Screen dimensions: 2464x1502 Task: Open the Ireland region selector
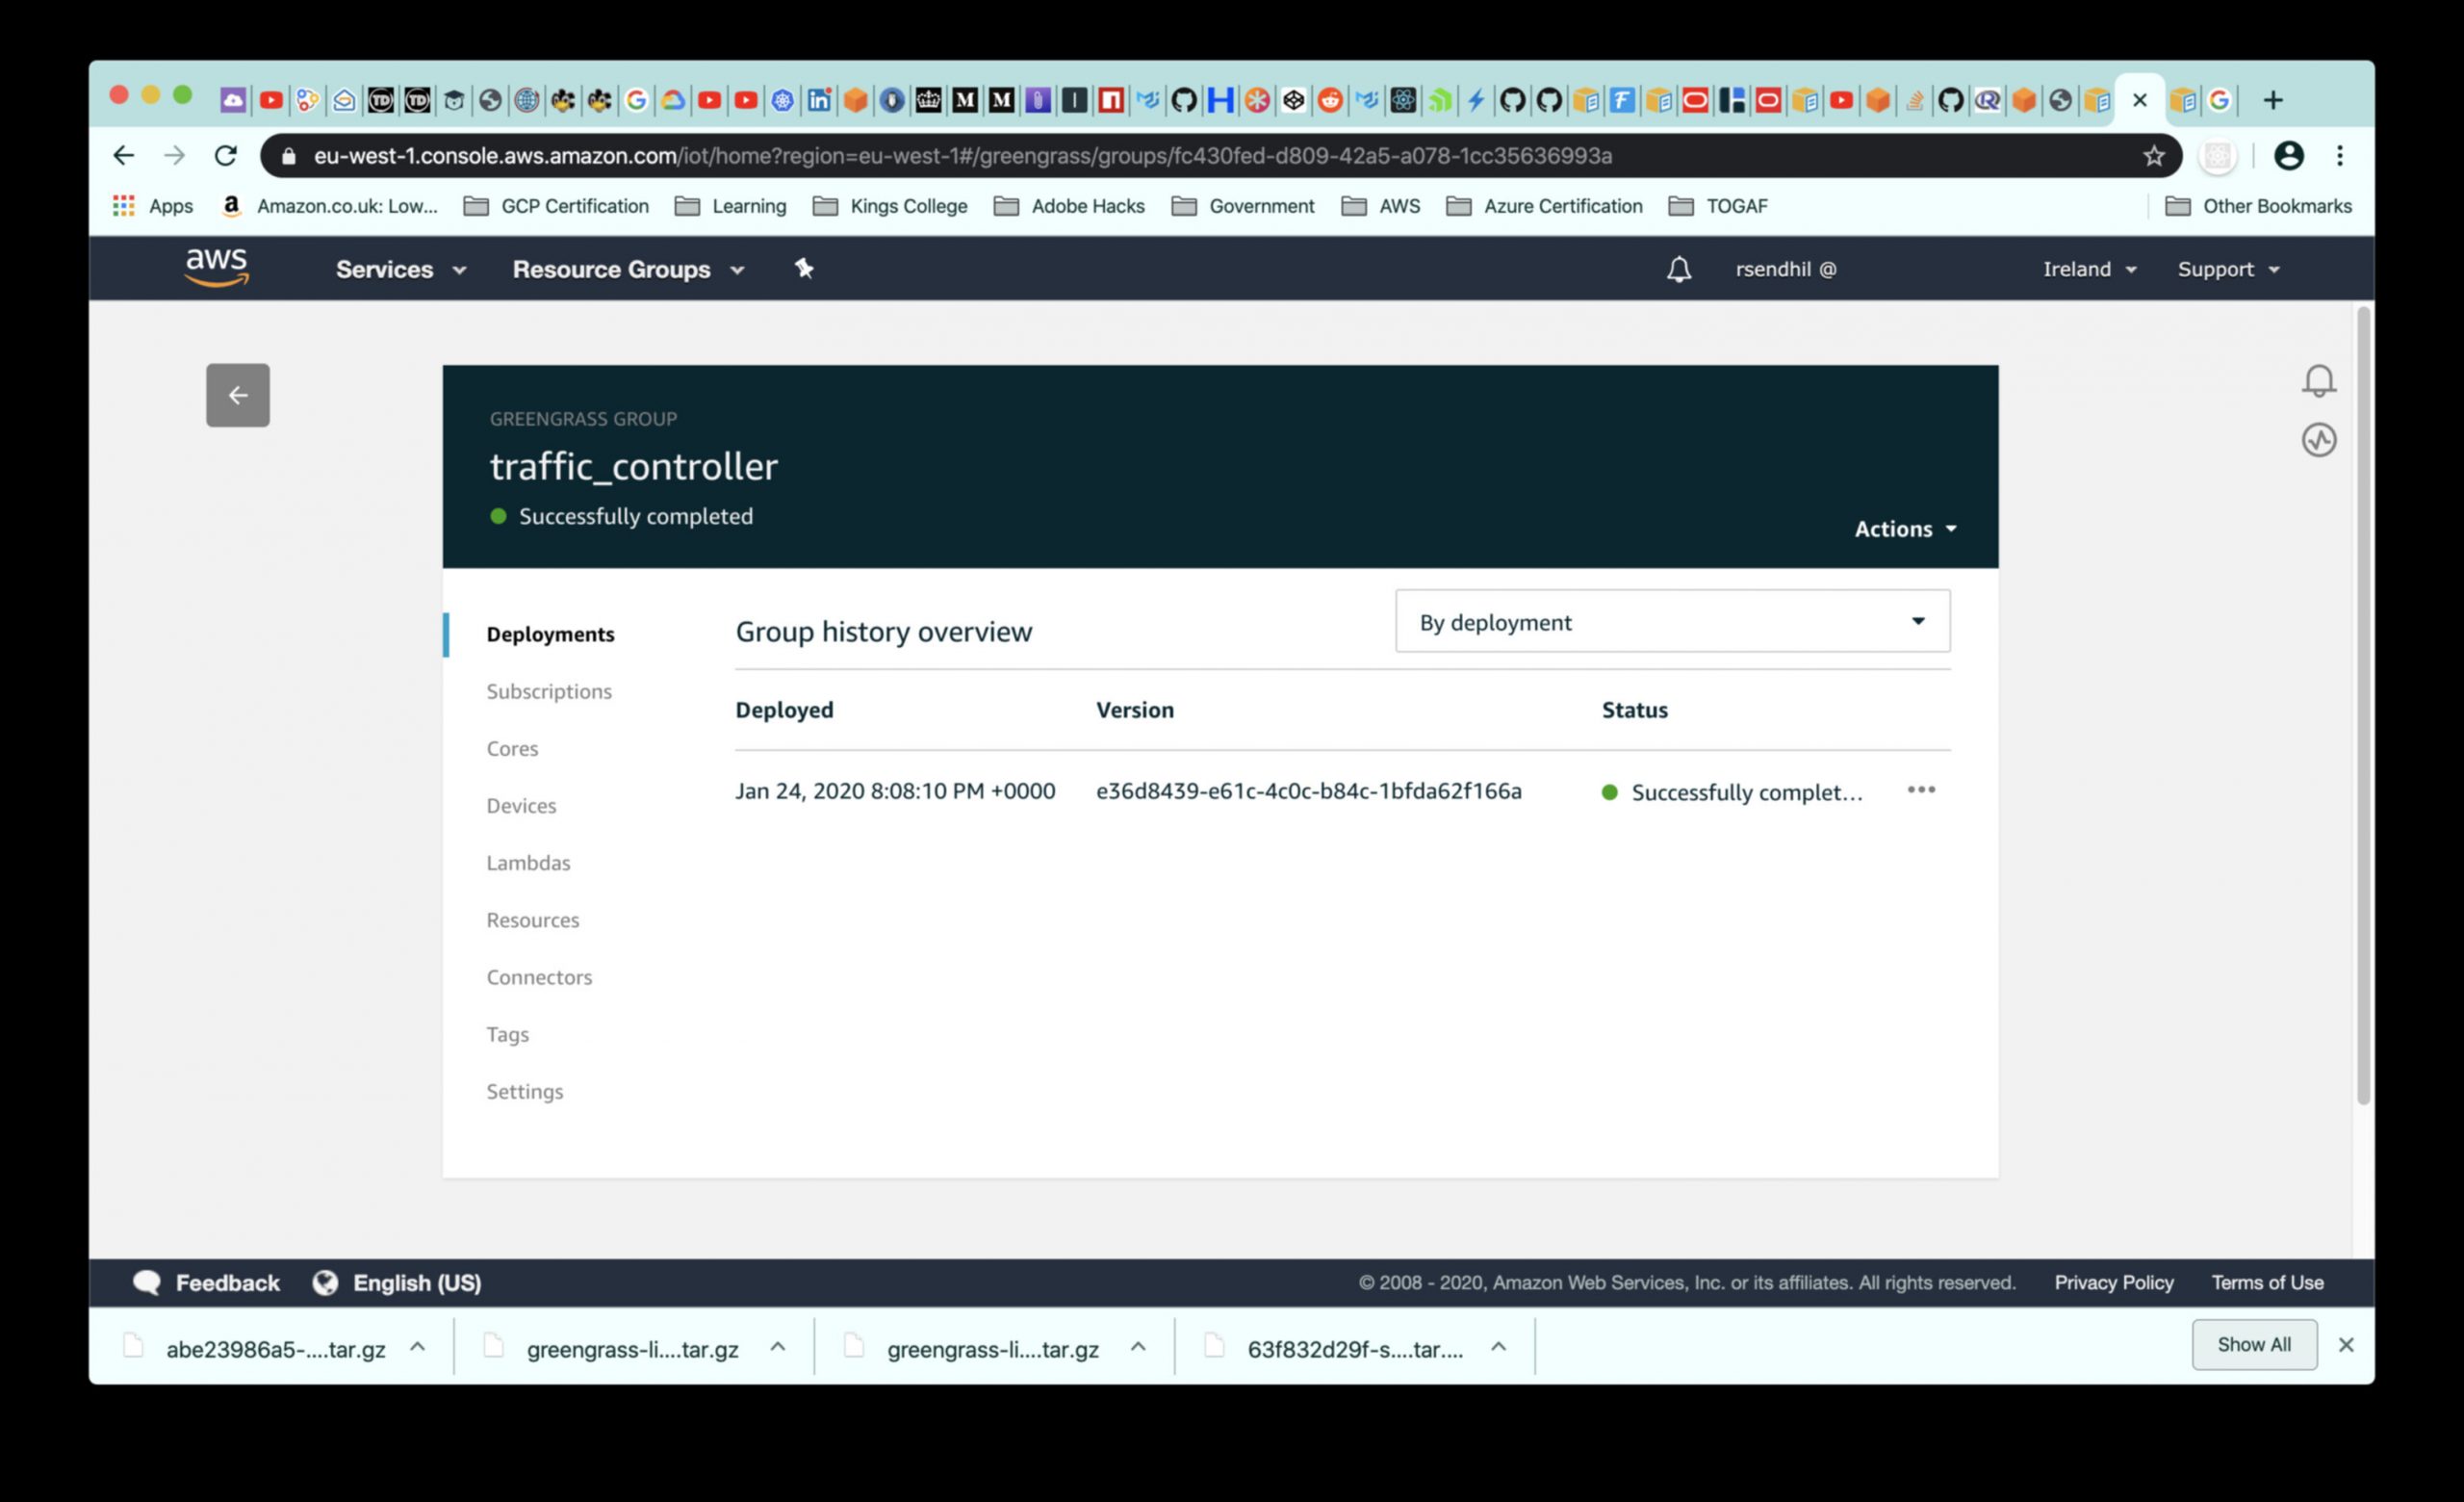click(x=2088, y=269)
